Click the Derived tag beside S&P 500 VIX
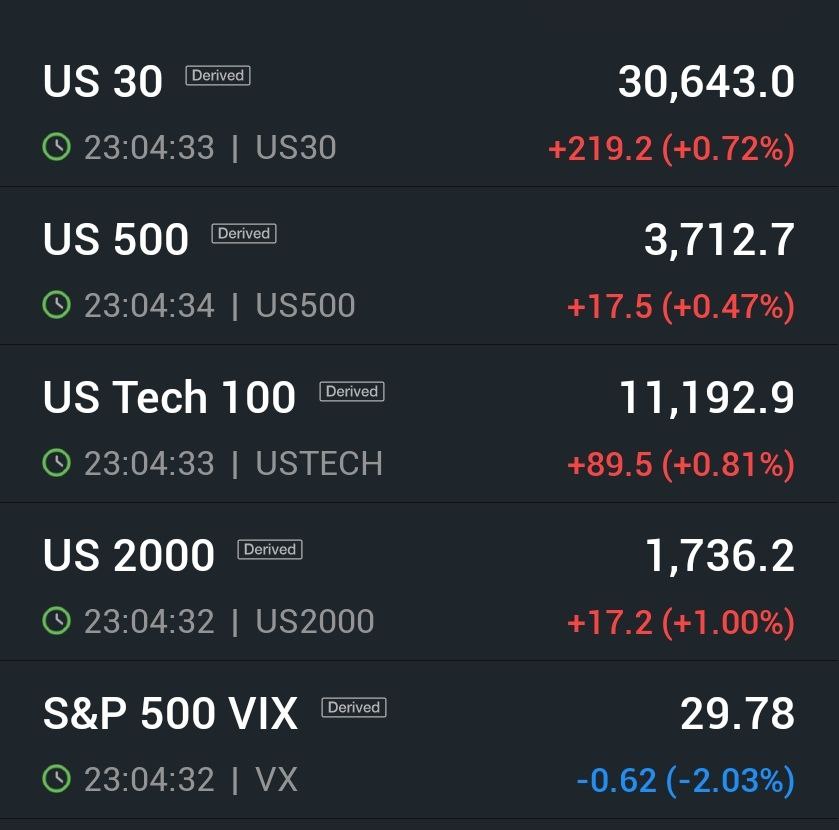839x830 pixels. coord(354,707)
